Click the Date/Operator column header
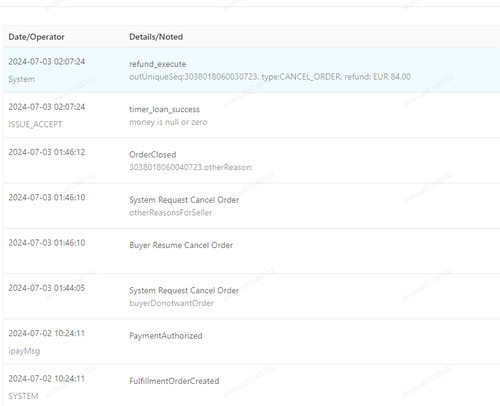Image resolution: width=500 pixels, height=406 pixels. pyautogui.click(x=36, y=37)
